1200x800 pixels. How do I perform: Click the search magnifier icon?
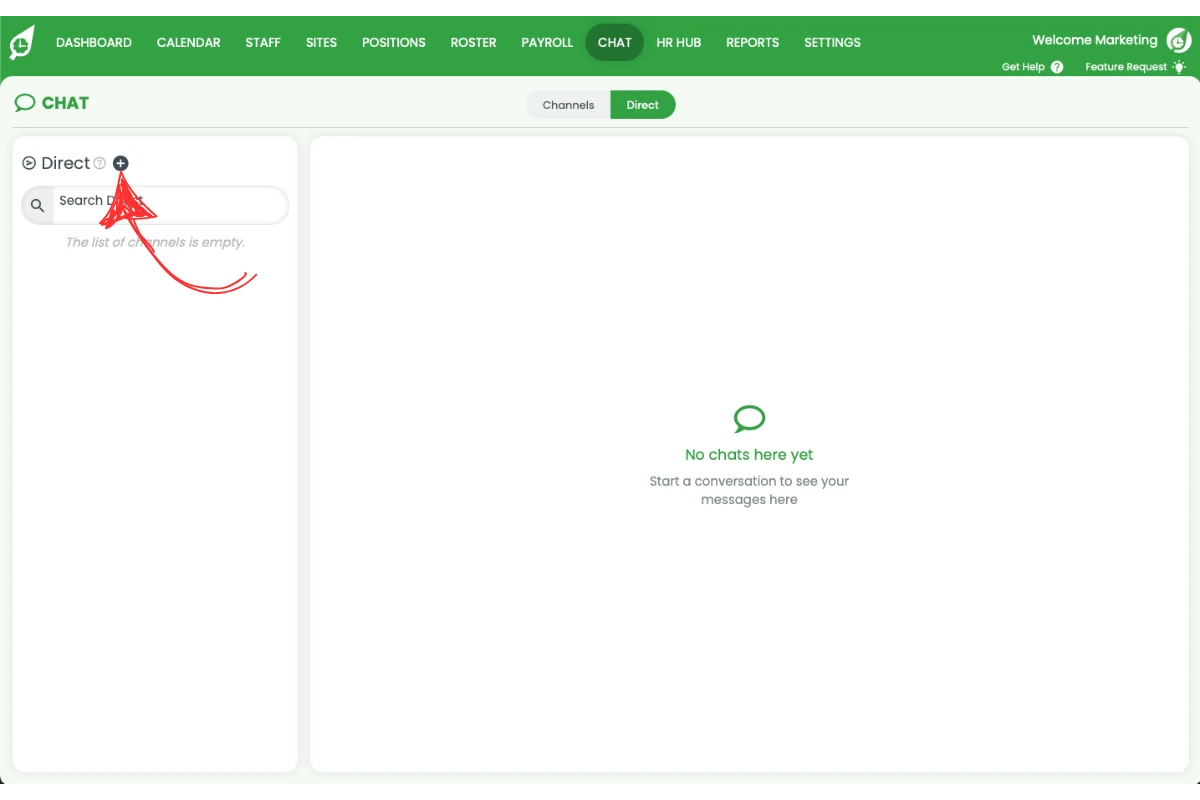point(37,205)
